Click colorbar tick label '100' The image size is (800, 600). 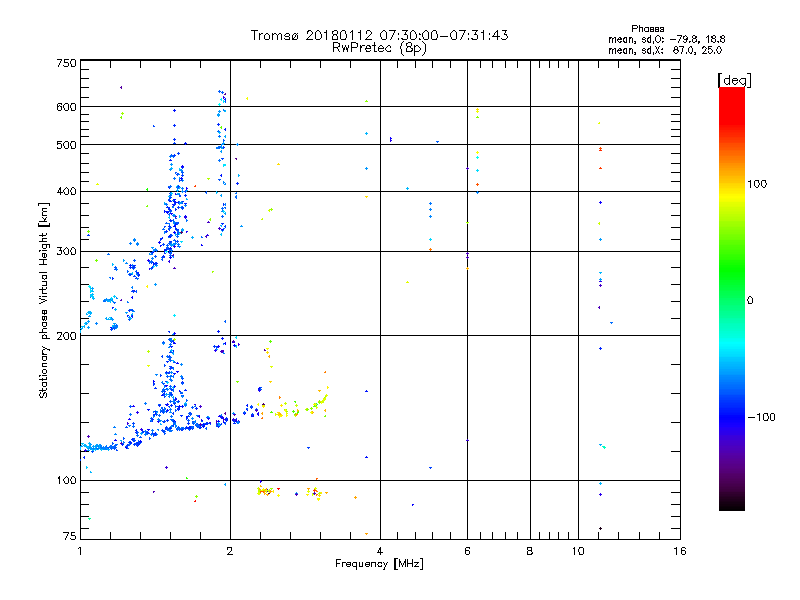pos(757,184)
